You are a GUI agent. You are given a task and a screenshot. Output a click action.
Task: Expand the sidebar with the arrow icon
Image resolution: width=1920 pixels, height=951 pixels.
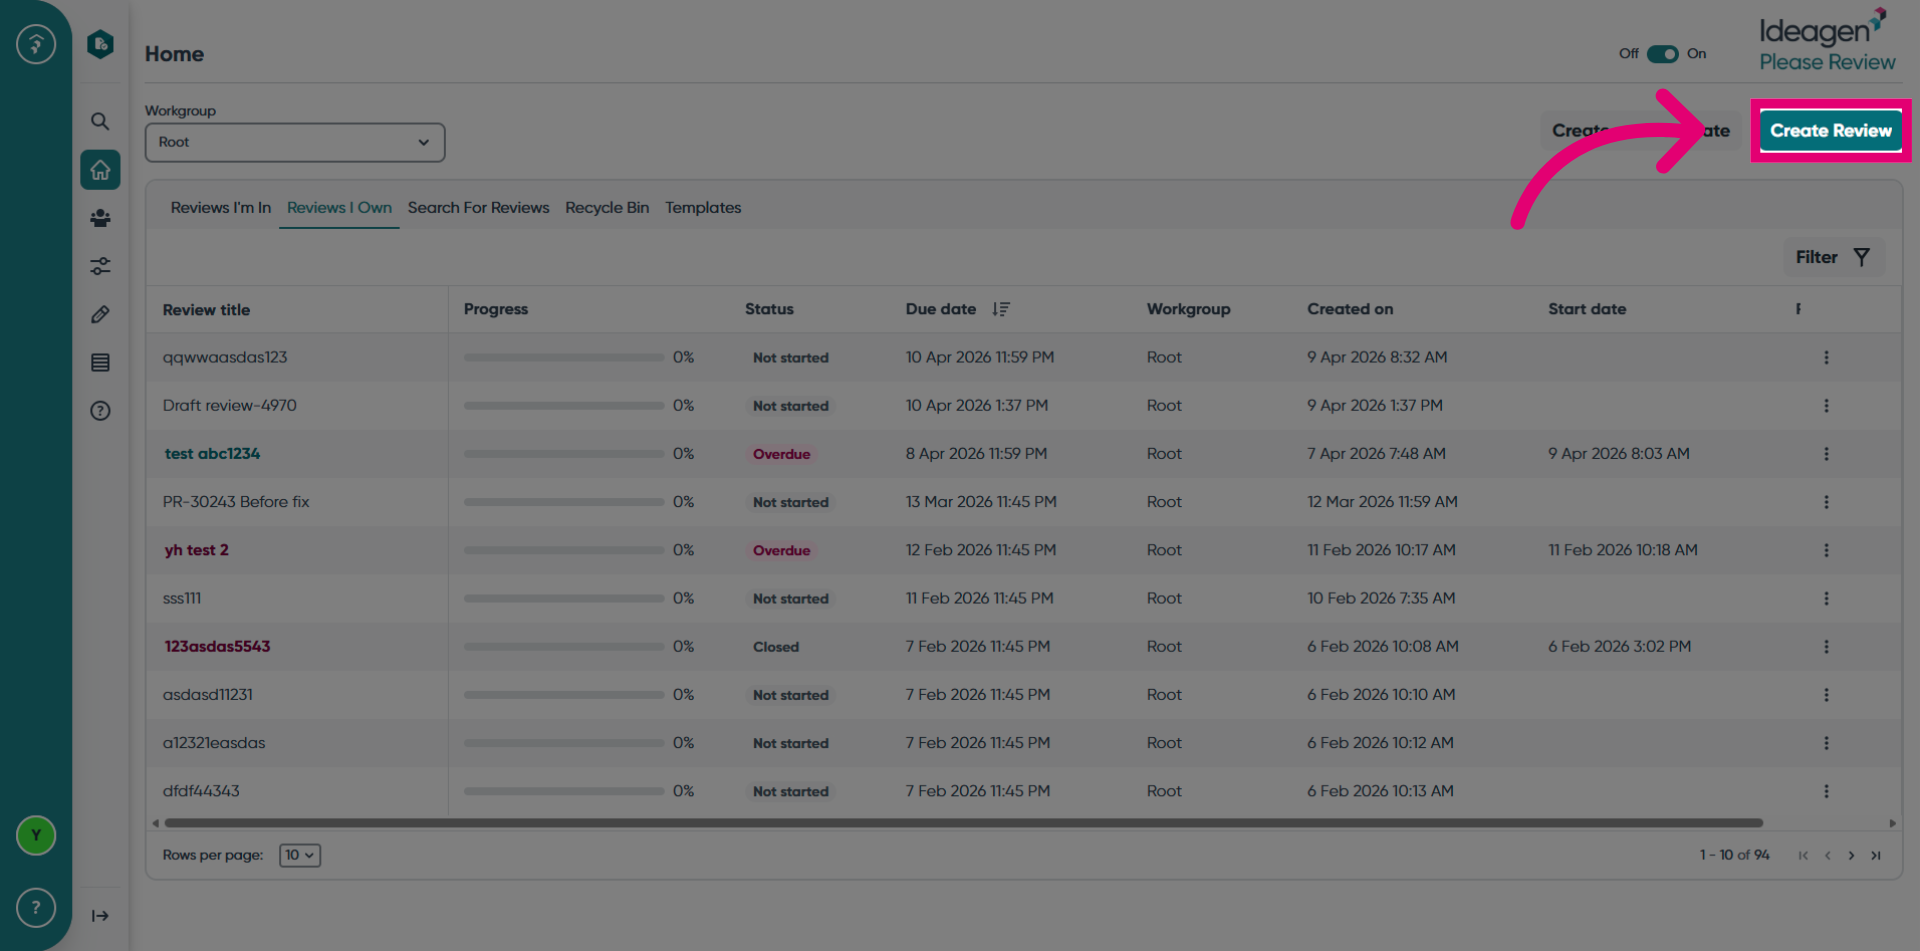pos(100,915)
